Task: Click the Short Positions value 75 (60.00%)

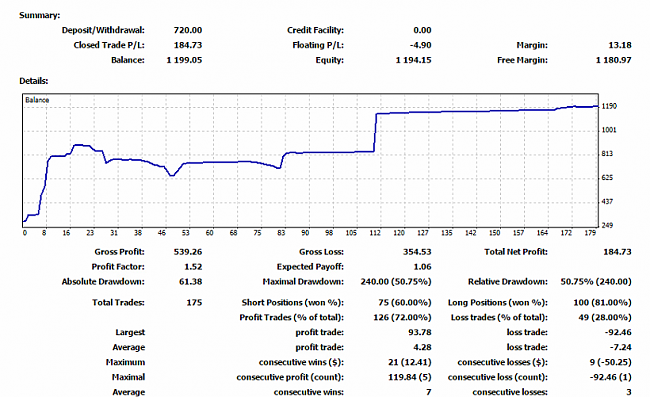Action: [405, 303]
